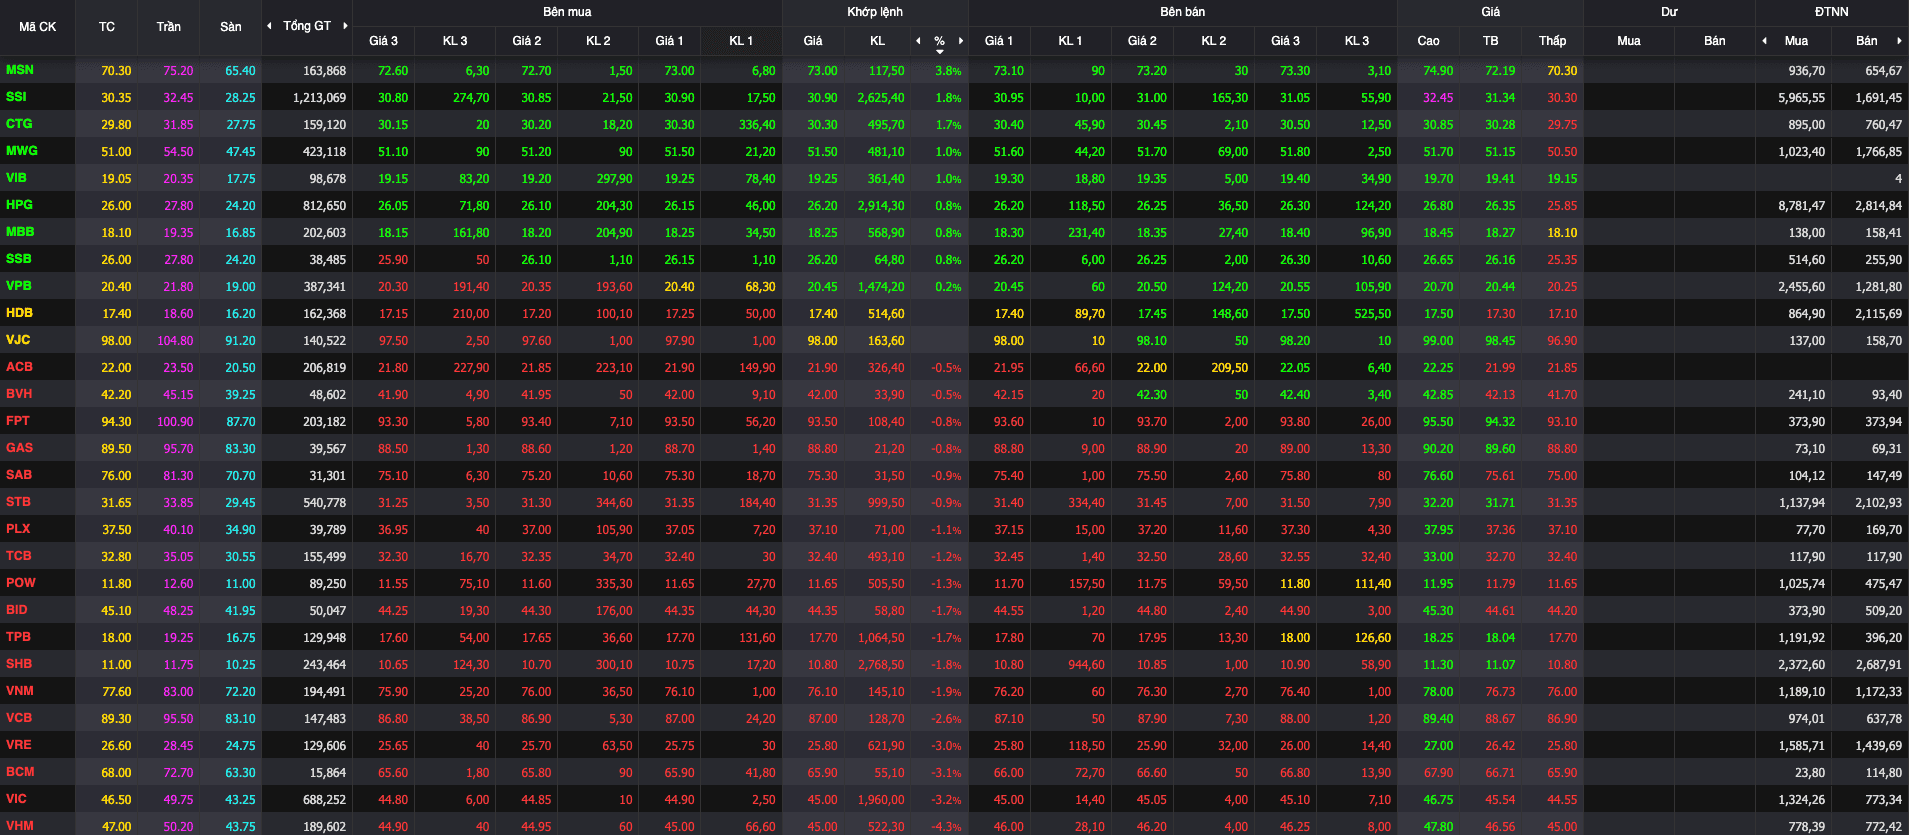Sort table by Mã CK column header
This screenshot has height=835, width=1909.
point(38,27)
